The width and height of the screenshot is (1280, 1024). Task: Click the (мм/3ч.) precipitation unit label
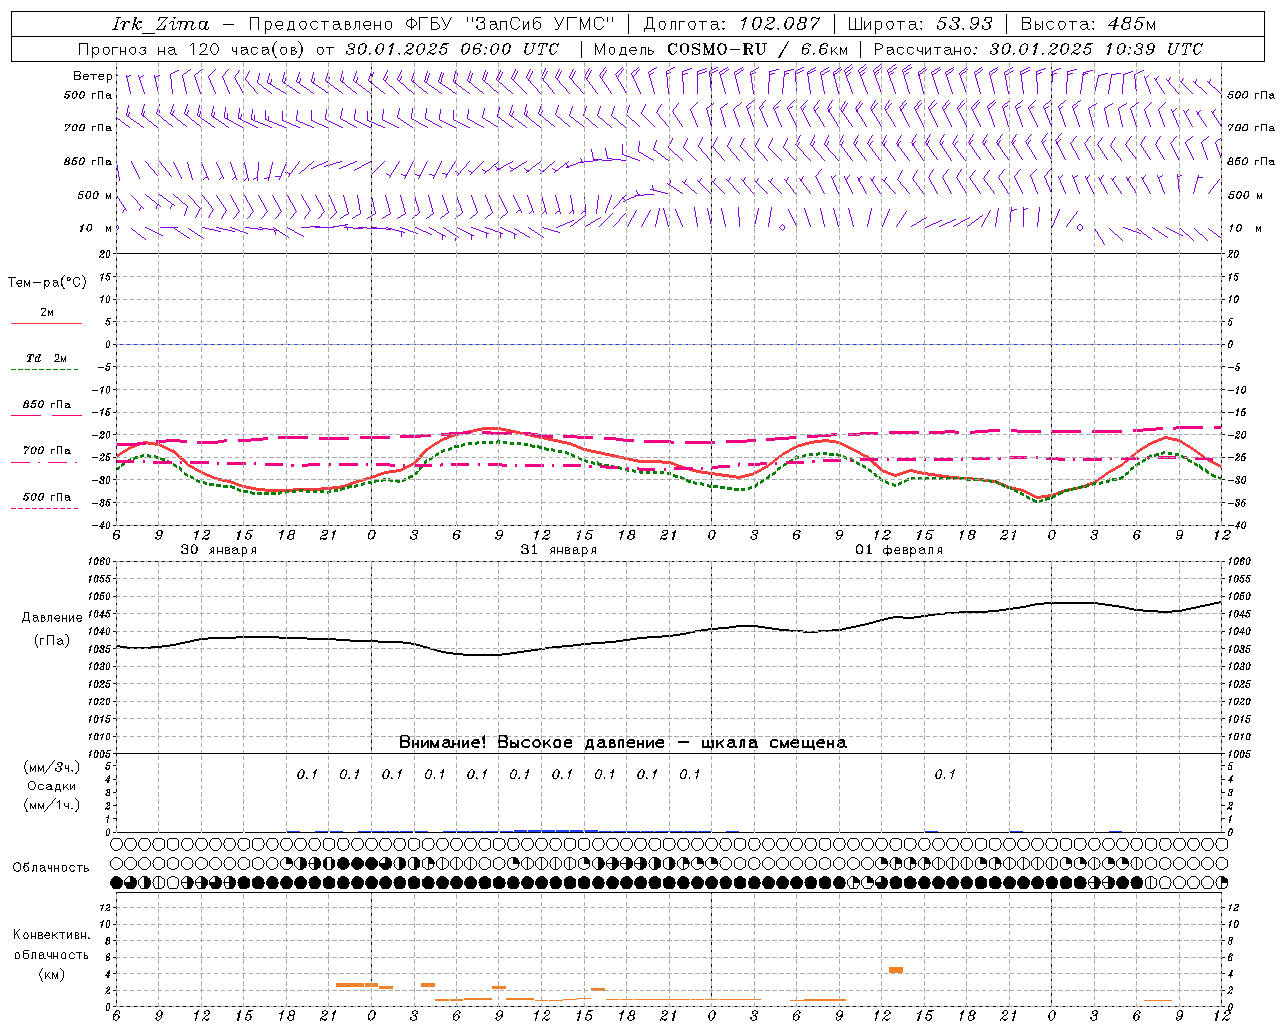click(x=51, y=767)
